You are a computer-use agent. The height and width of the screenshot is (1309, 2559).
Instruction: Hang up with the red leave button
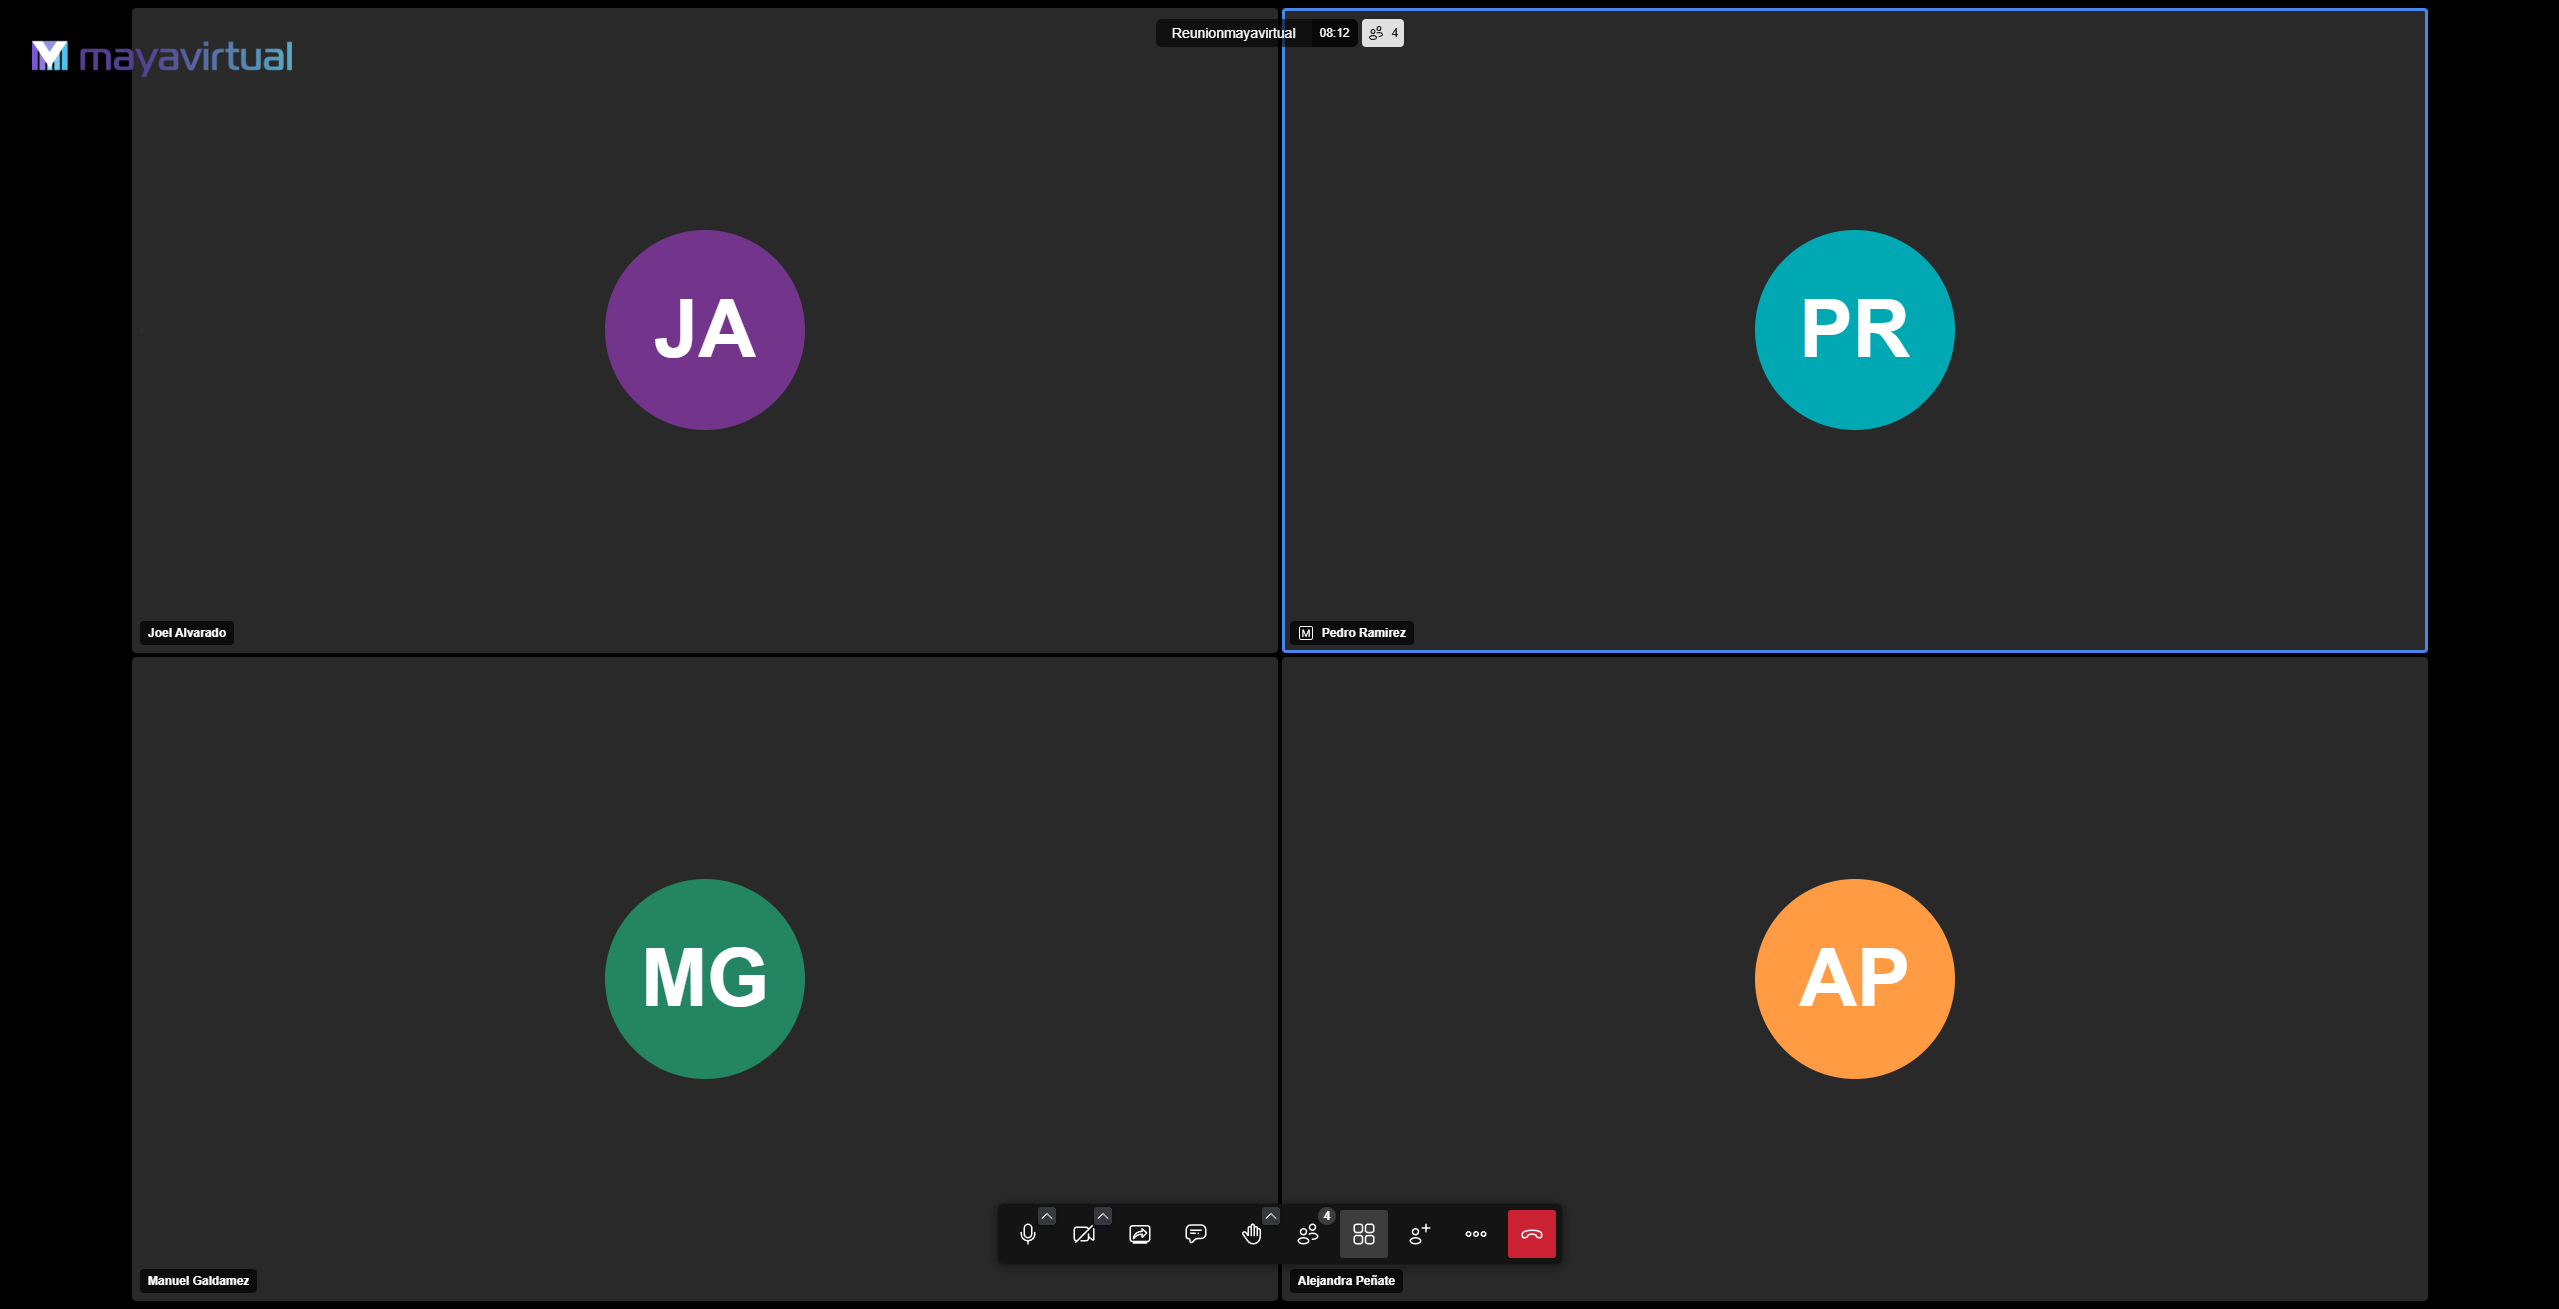pyautogui.click(x=1532, y=1234)
